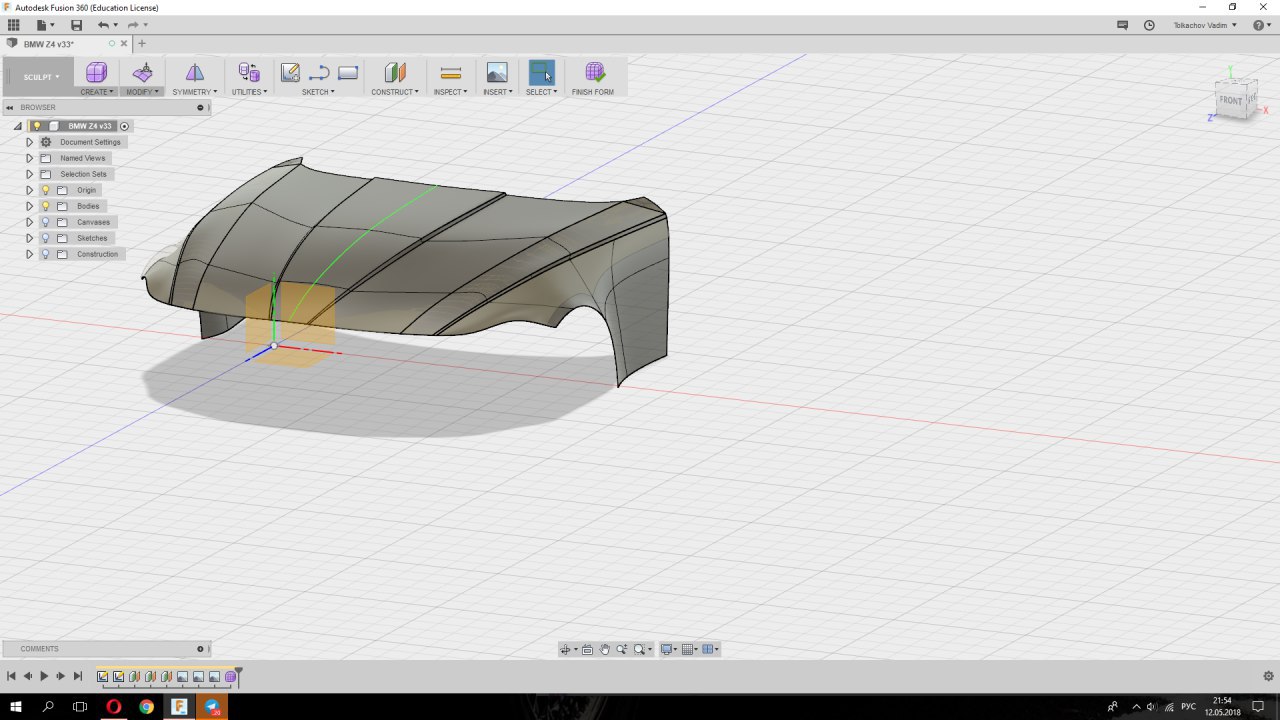Open the MODIFY menu
1280x720 pixels.
pyautogui.click(x=142, y=92)
